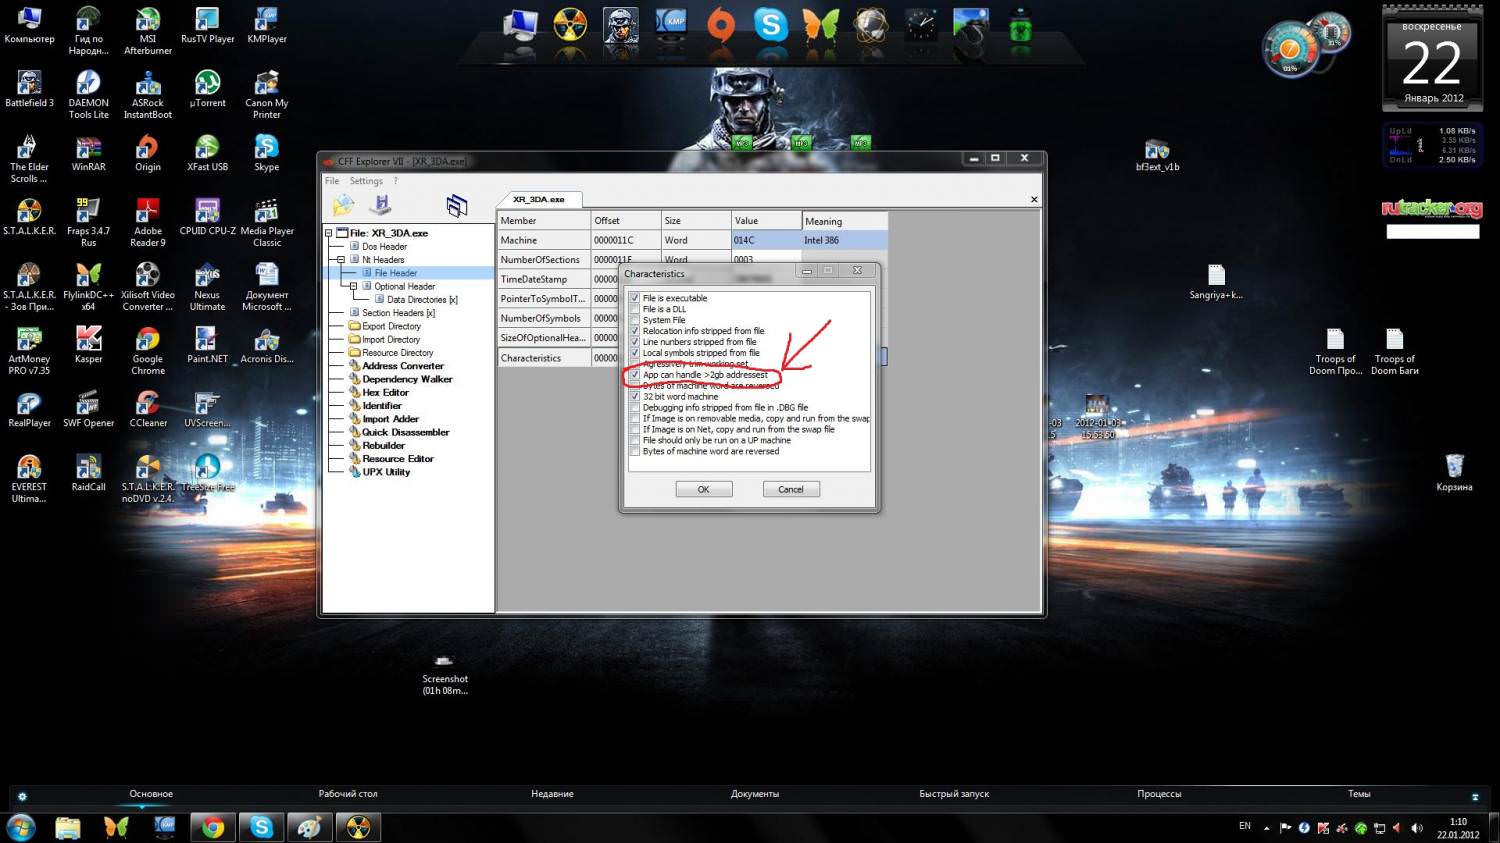The height and width of the screenshot is (843, 1500).
Task: Click the Windows Start orb
Action: click(20, 827)
